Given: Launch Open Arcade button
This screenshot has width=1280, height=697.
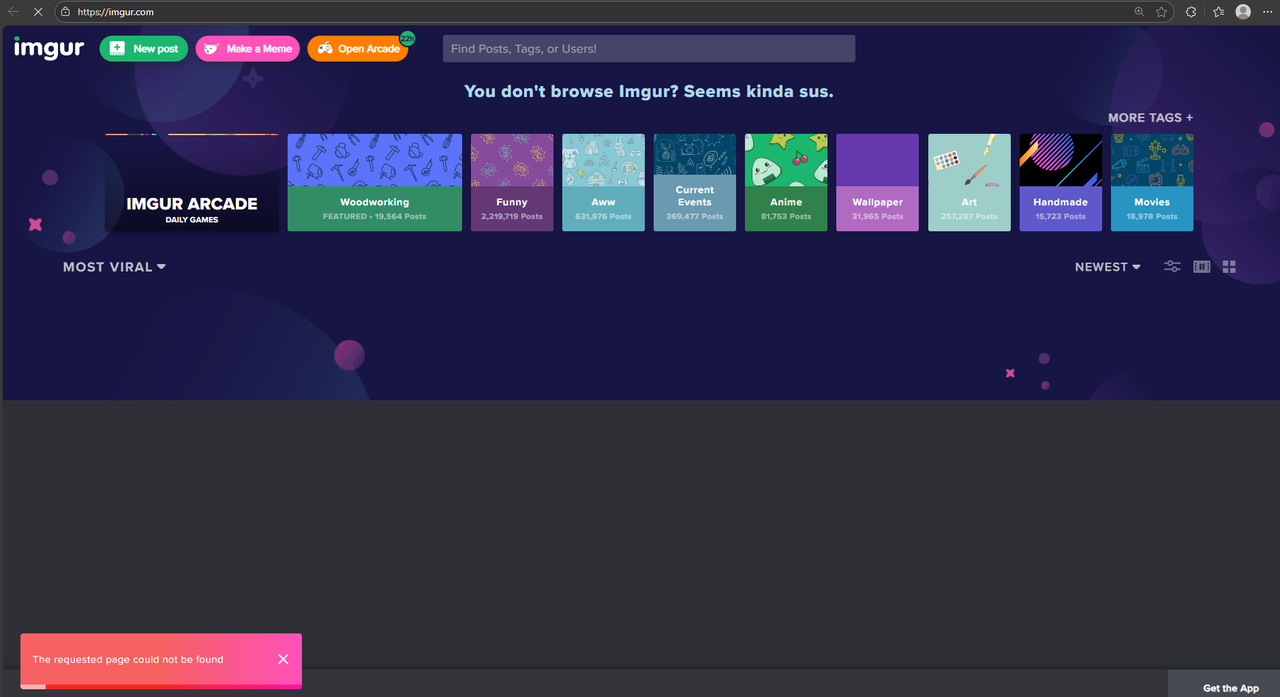Looking at the screenshot, I should pos(358,48).
